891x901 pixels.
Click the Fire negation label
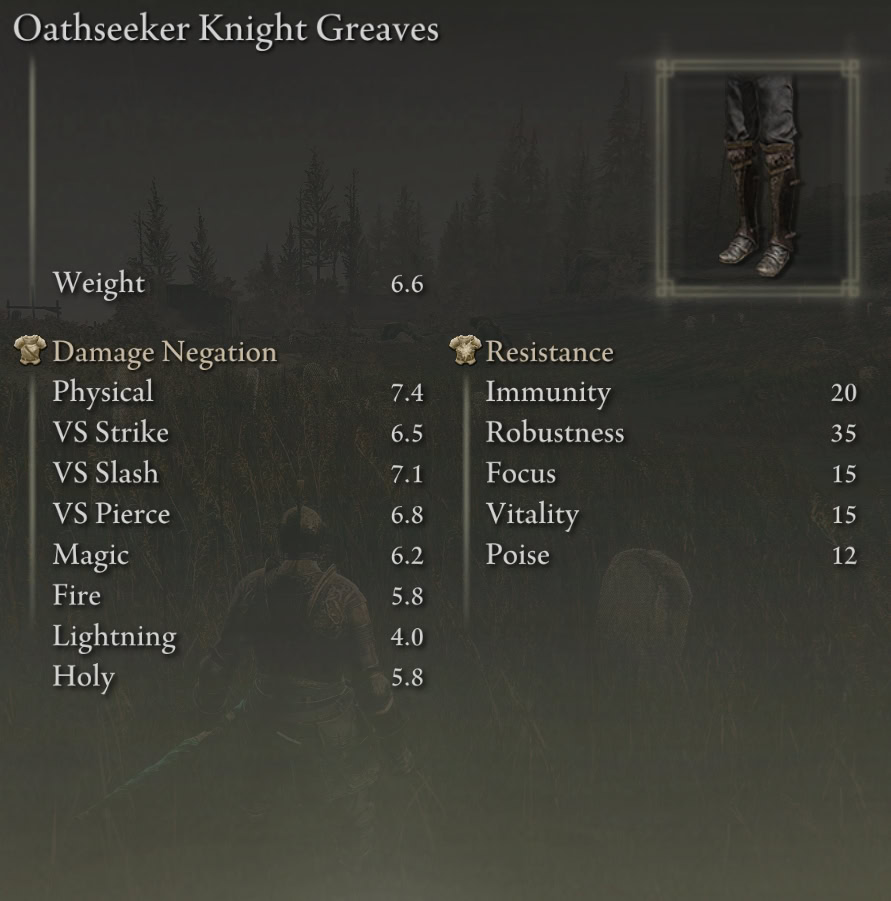coord(76,596)
